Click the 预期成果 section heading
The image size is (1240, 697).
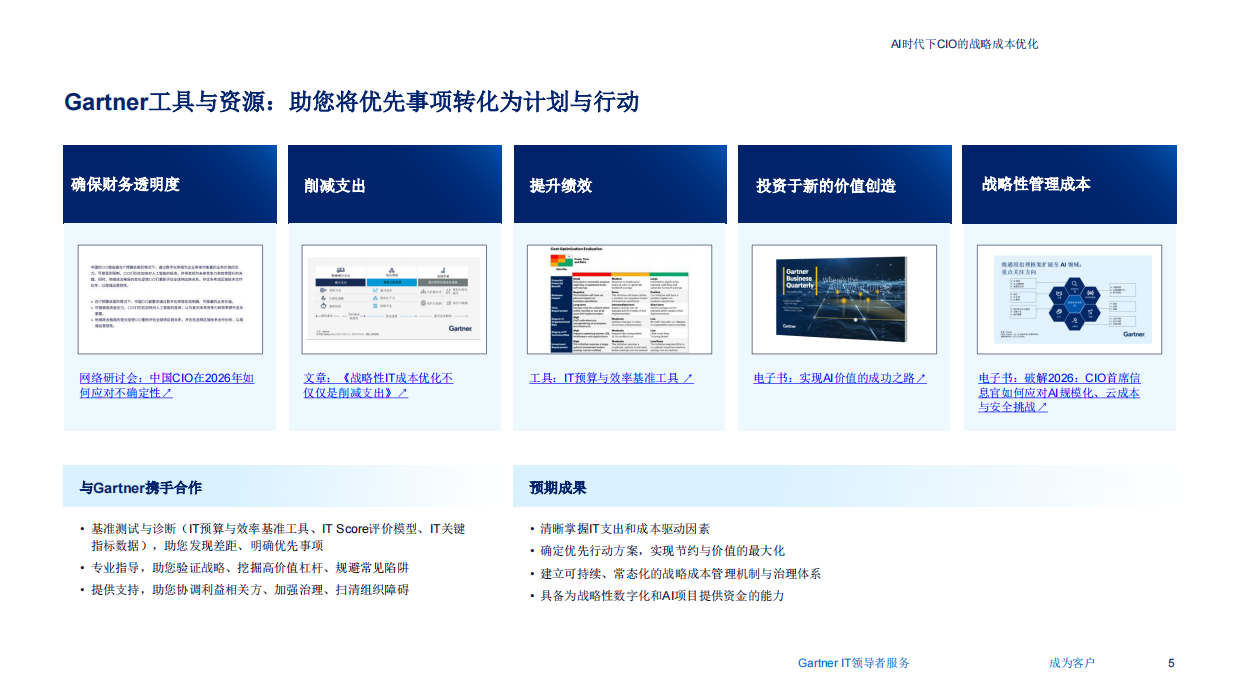click(558, 488)
